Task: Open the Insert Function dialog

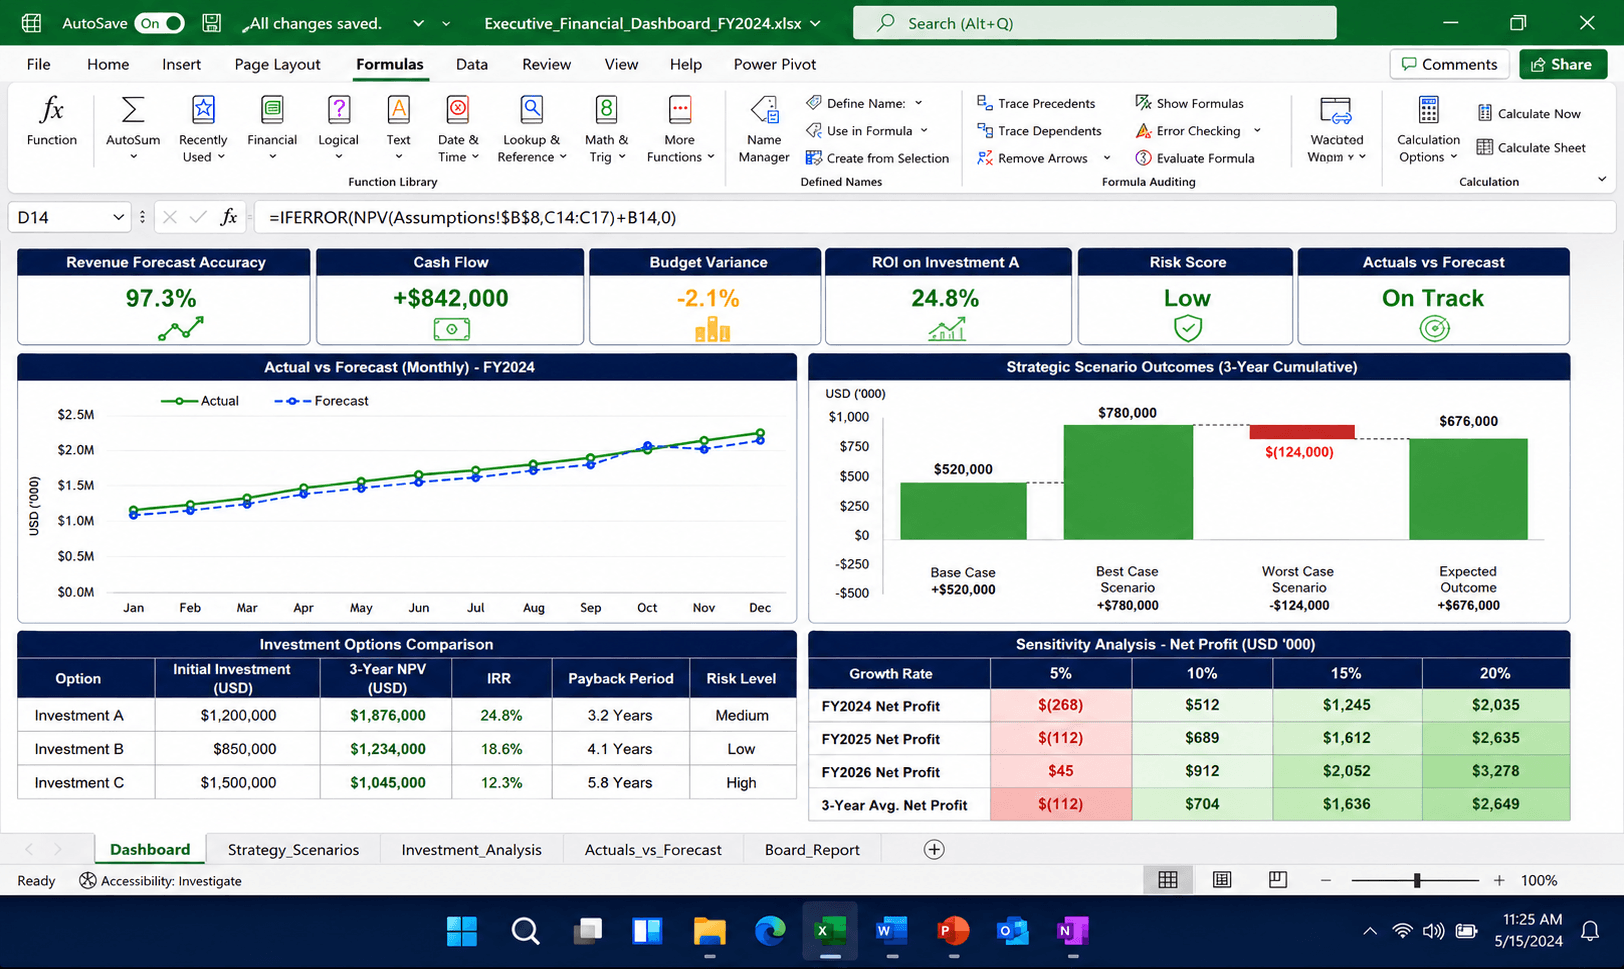Action: (x=51, y=122)
